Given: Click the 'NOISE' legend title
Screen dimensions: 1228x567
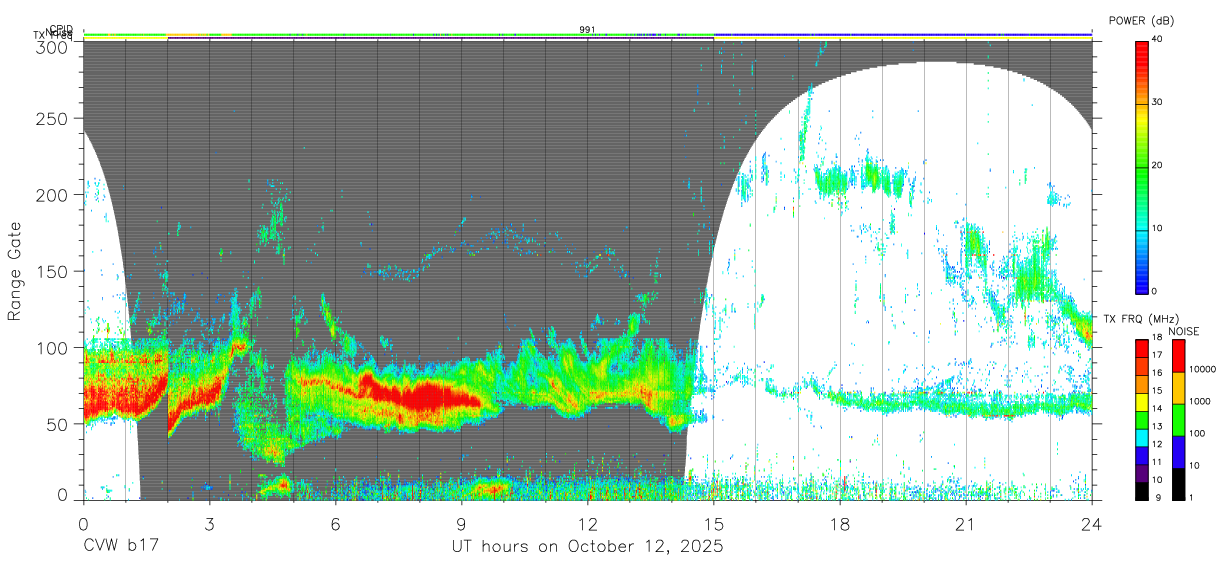Looking at the screenshot, I should coord(1183,331).
